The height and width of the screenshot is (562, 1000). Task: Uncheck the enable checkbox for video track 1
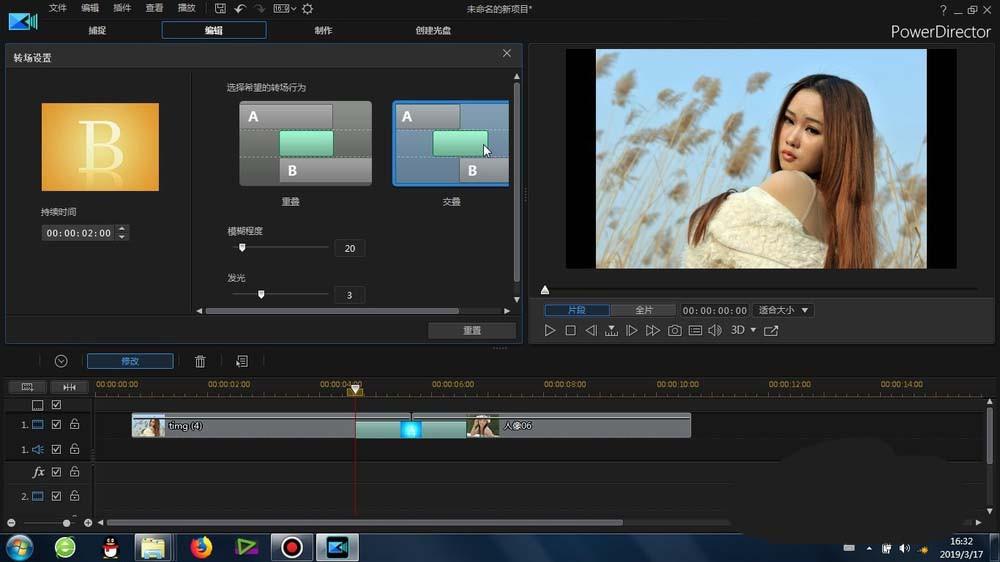tap(56, 425)
